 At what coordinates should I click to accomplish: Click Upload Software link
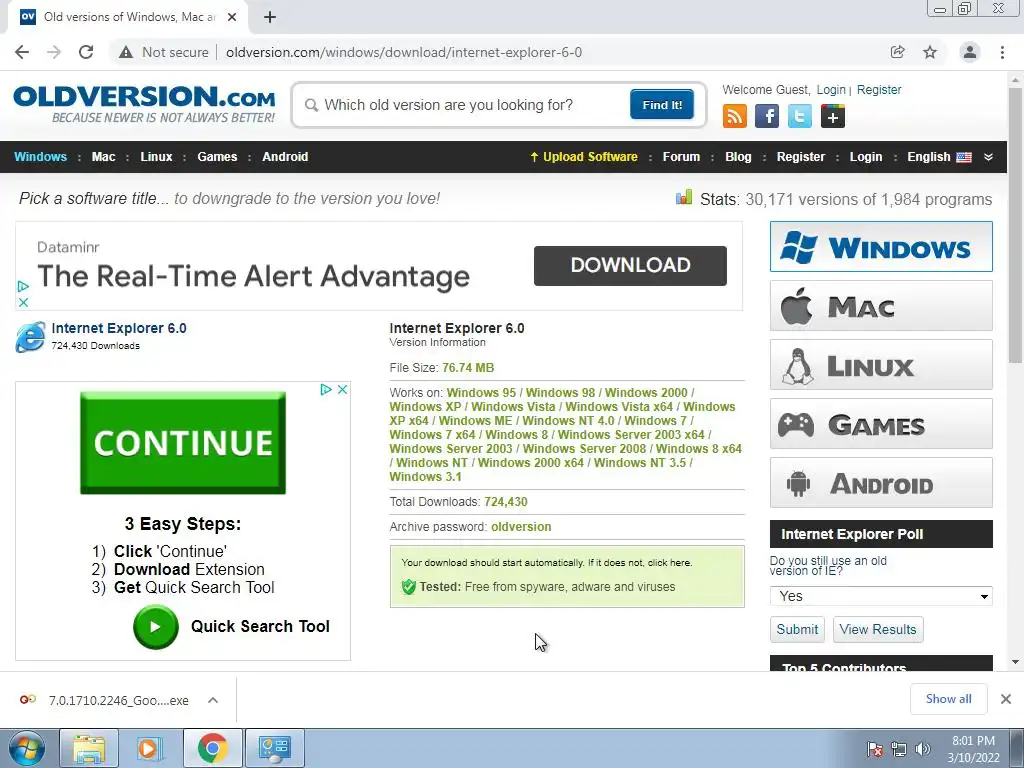point(584,157)
